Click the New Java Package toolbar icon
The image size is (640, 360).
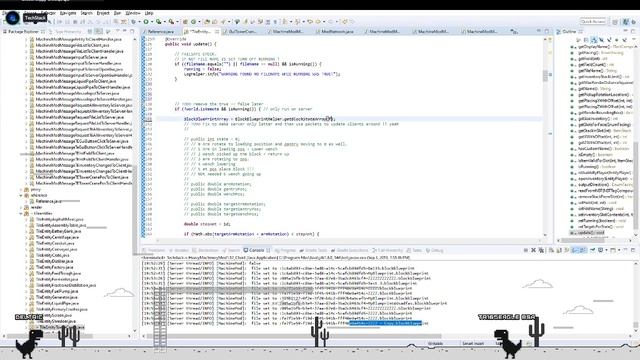(x=185, y=22)
